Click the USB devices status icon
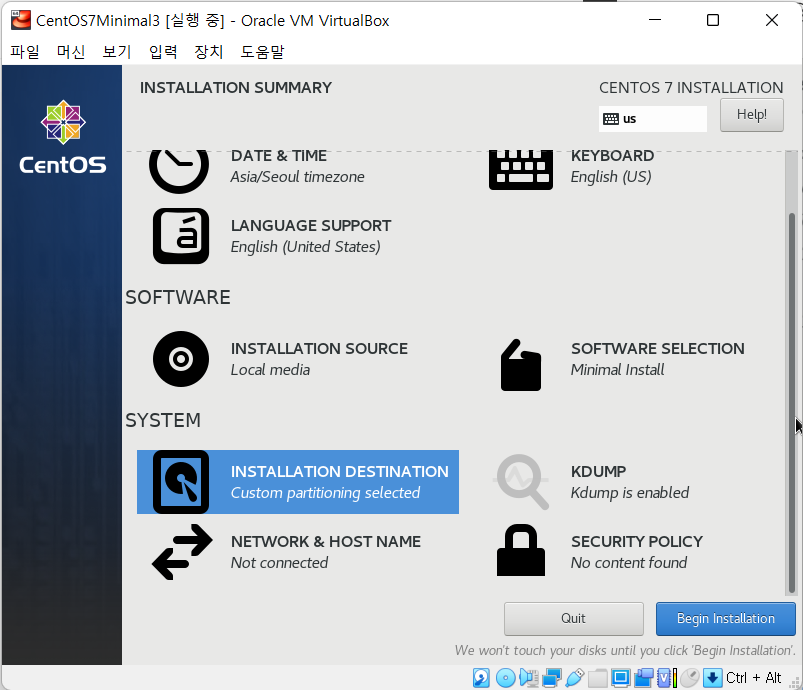The width and height of the screenshot is (803, 690). 575,678
